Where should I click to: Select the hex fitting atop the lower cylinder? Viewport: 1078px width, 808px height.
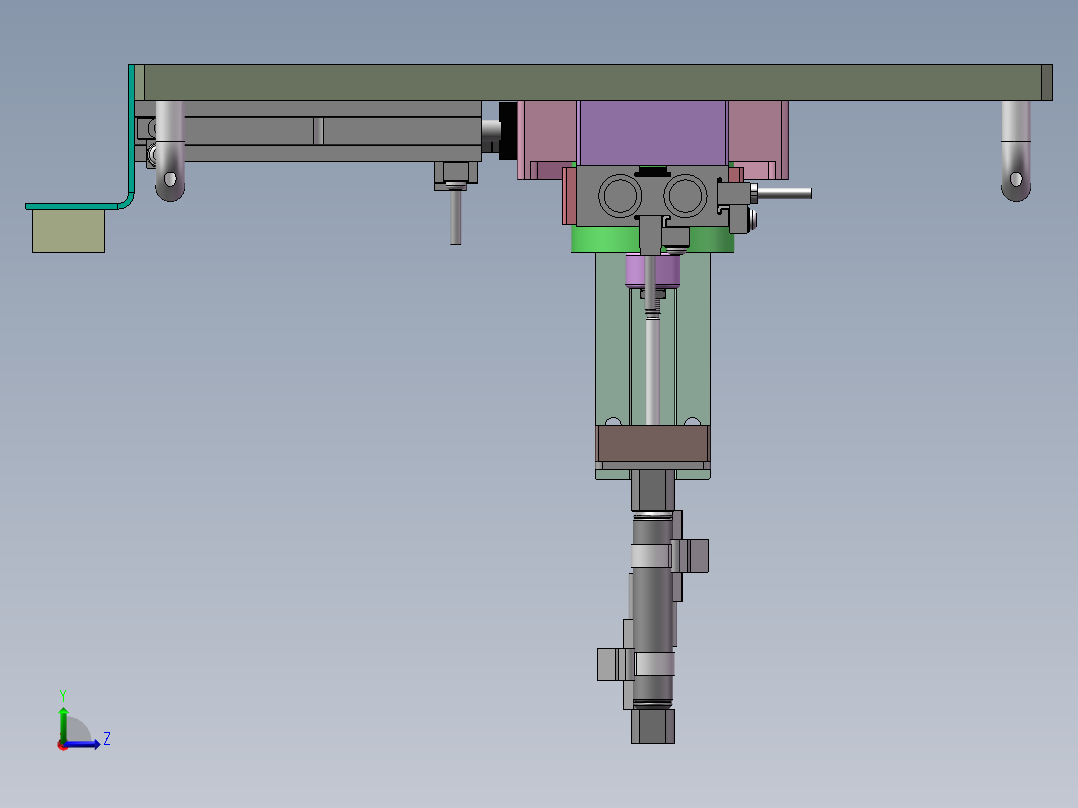point(652,490)
